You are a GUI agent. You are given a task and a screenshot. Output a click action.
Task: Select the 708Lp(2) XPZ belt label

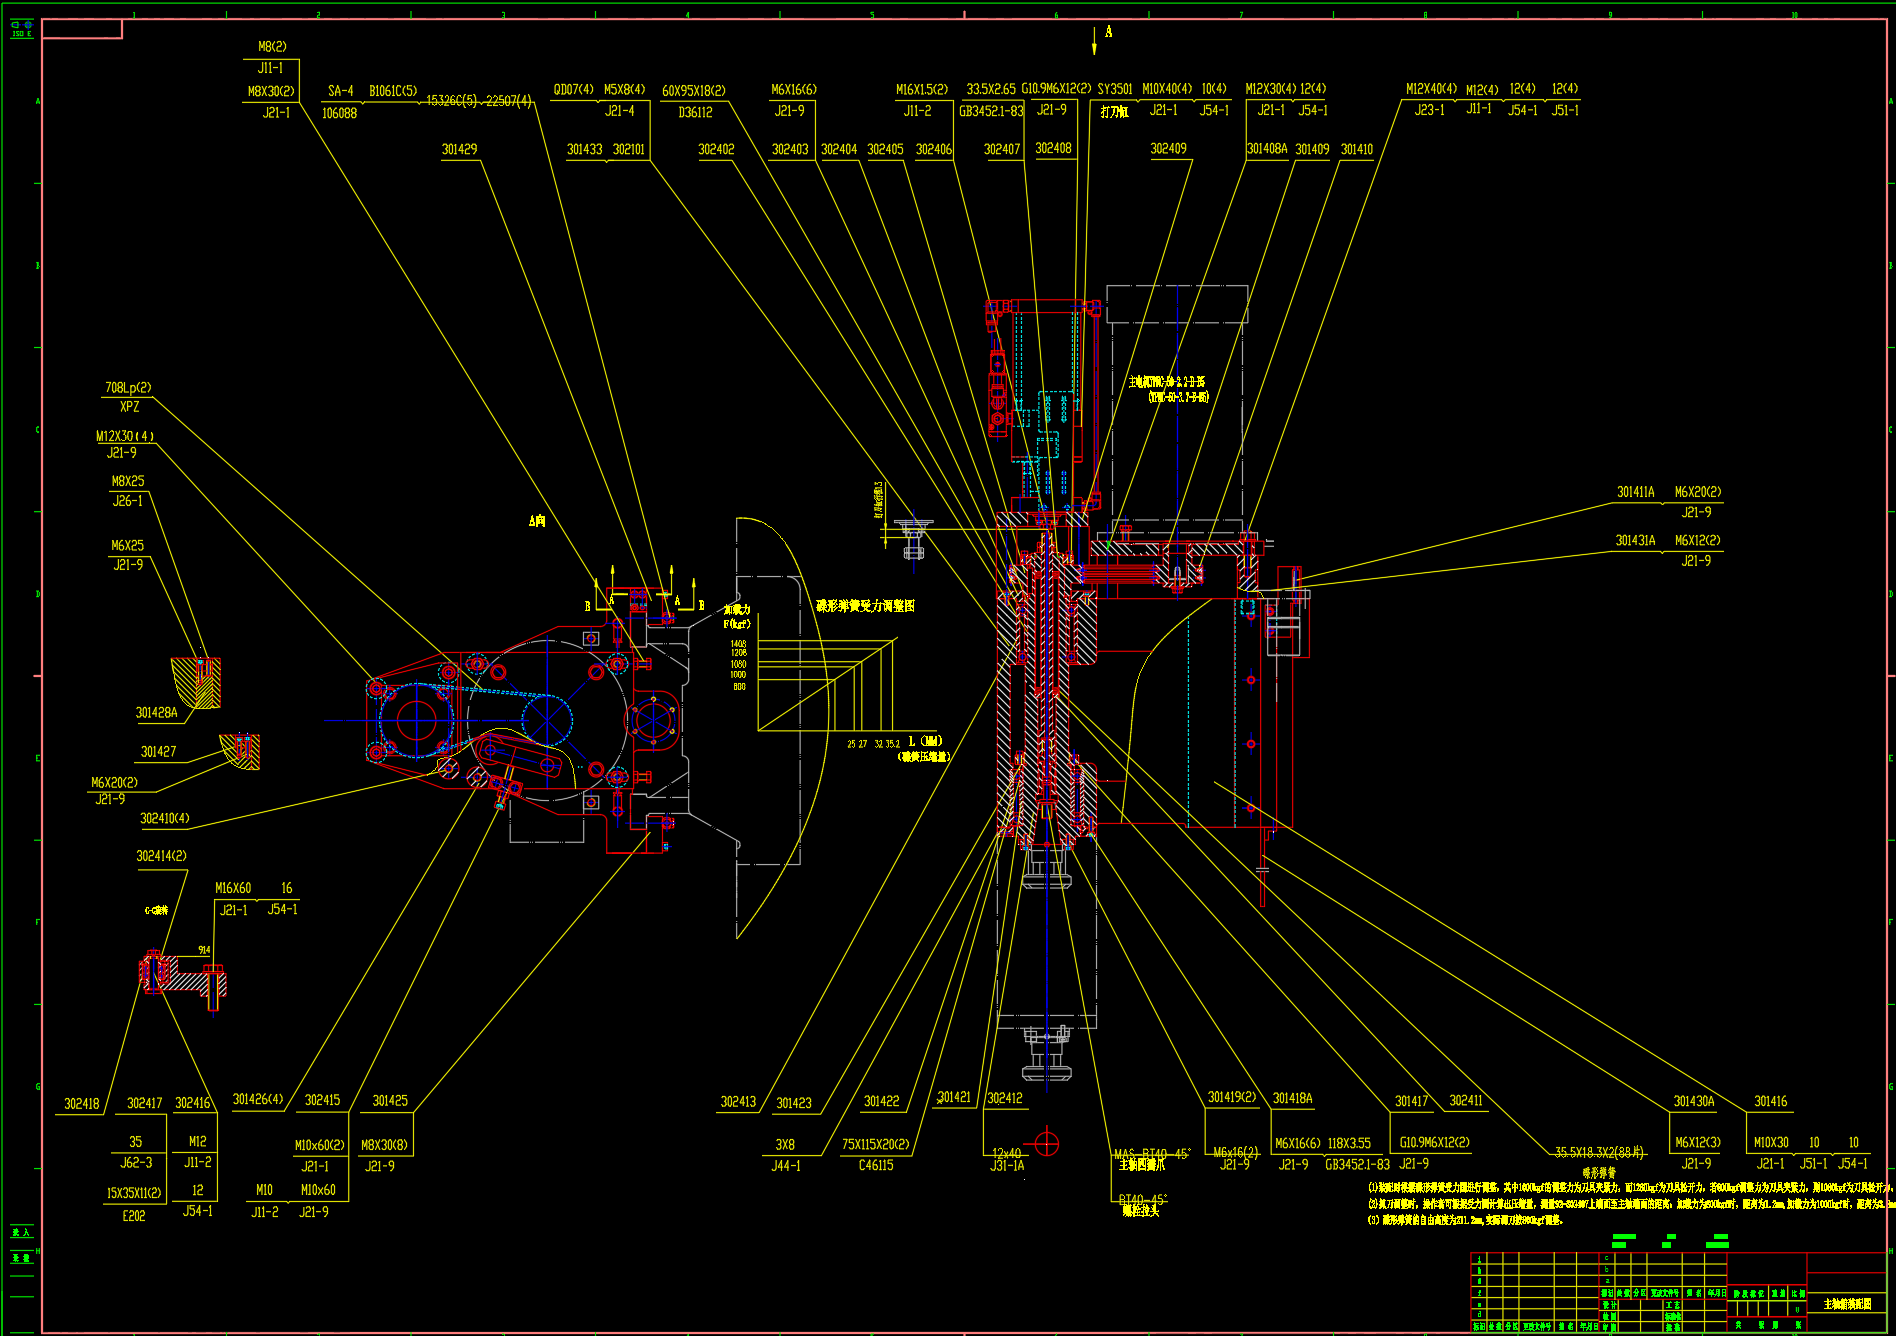pyautogui.click(x=128, y=397)
